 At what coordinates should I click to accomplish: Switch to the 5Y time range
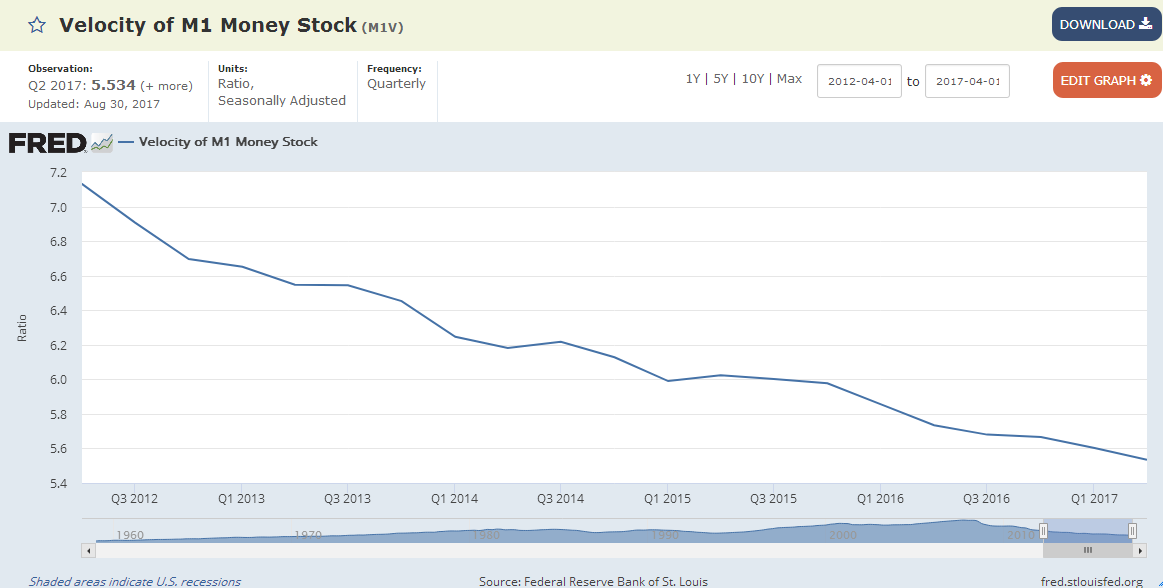(720, 79)
